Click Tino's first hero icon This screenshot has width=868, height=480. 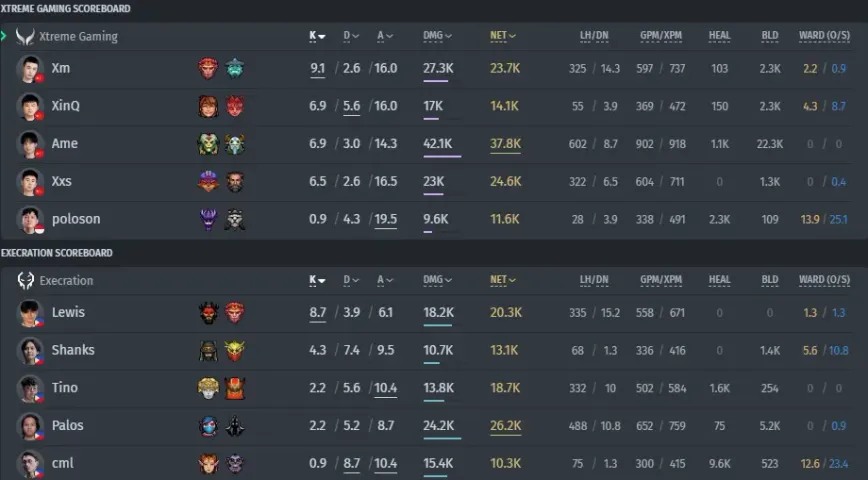(x=208, y=388)
